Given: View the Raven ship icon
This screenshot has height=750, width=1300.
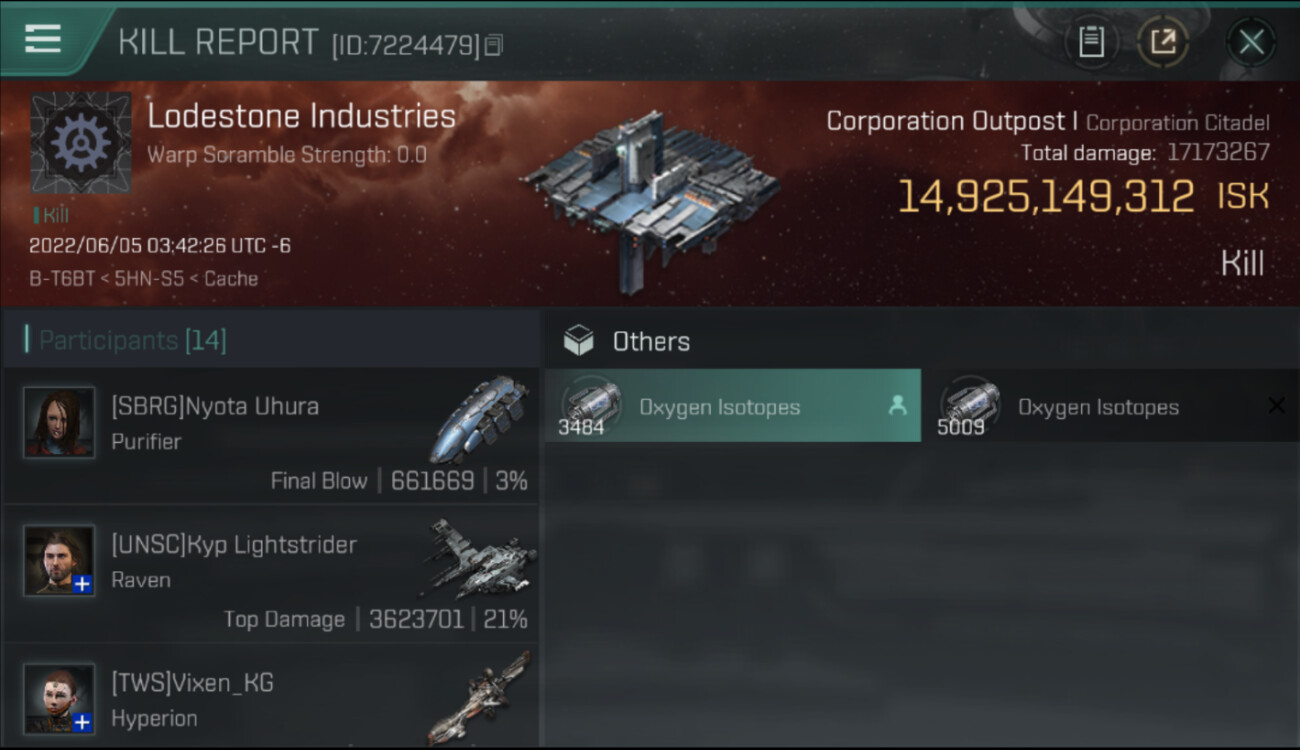Looking at the screenshot, I should point(480,558).
